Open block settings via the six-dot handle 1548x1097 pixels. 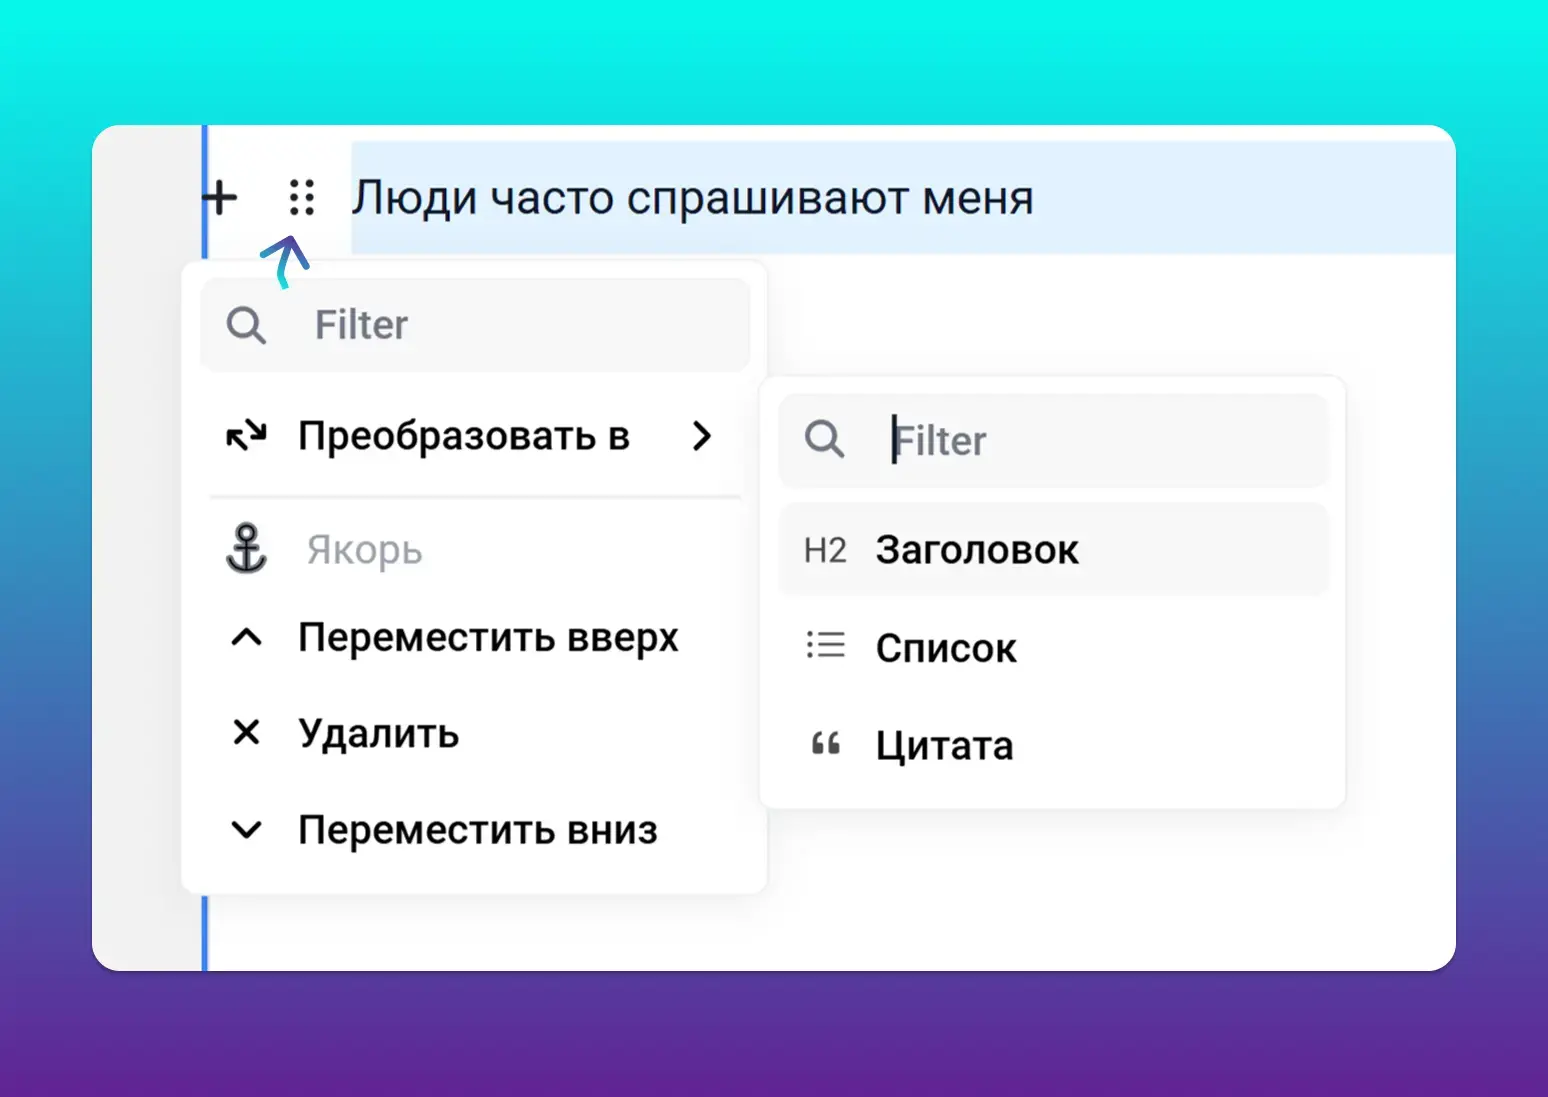tap(301, 198)
